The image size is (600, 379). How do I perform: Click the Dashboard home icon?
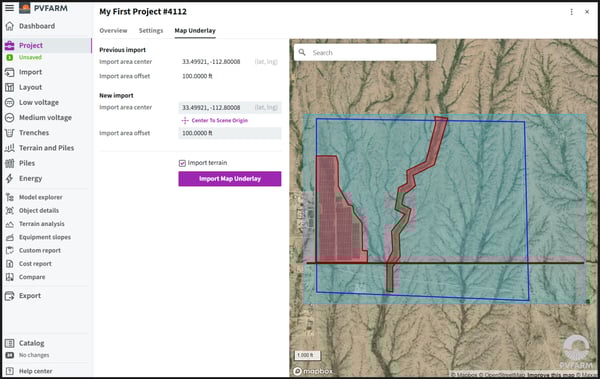(x=10, y=26)
